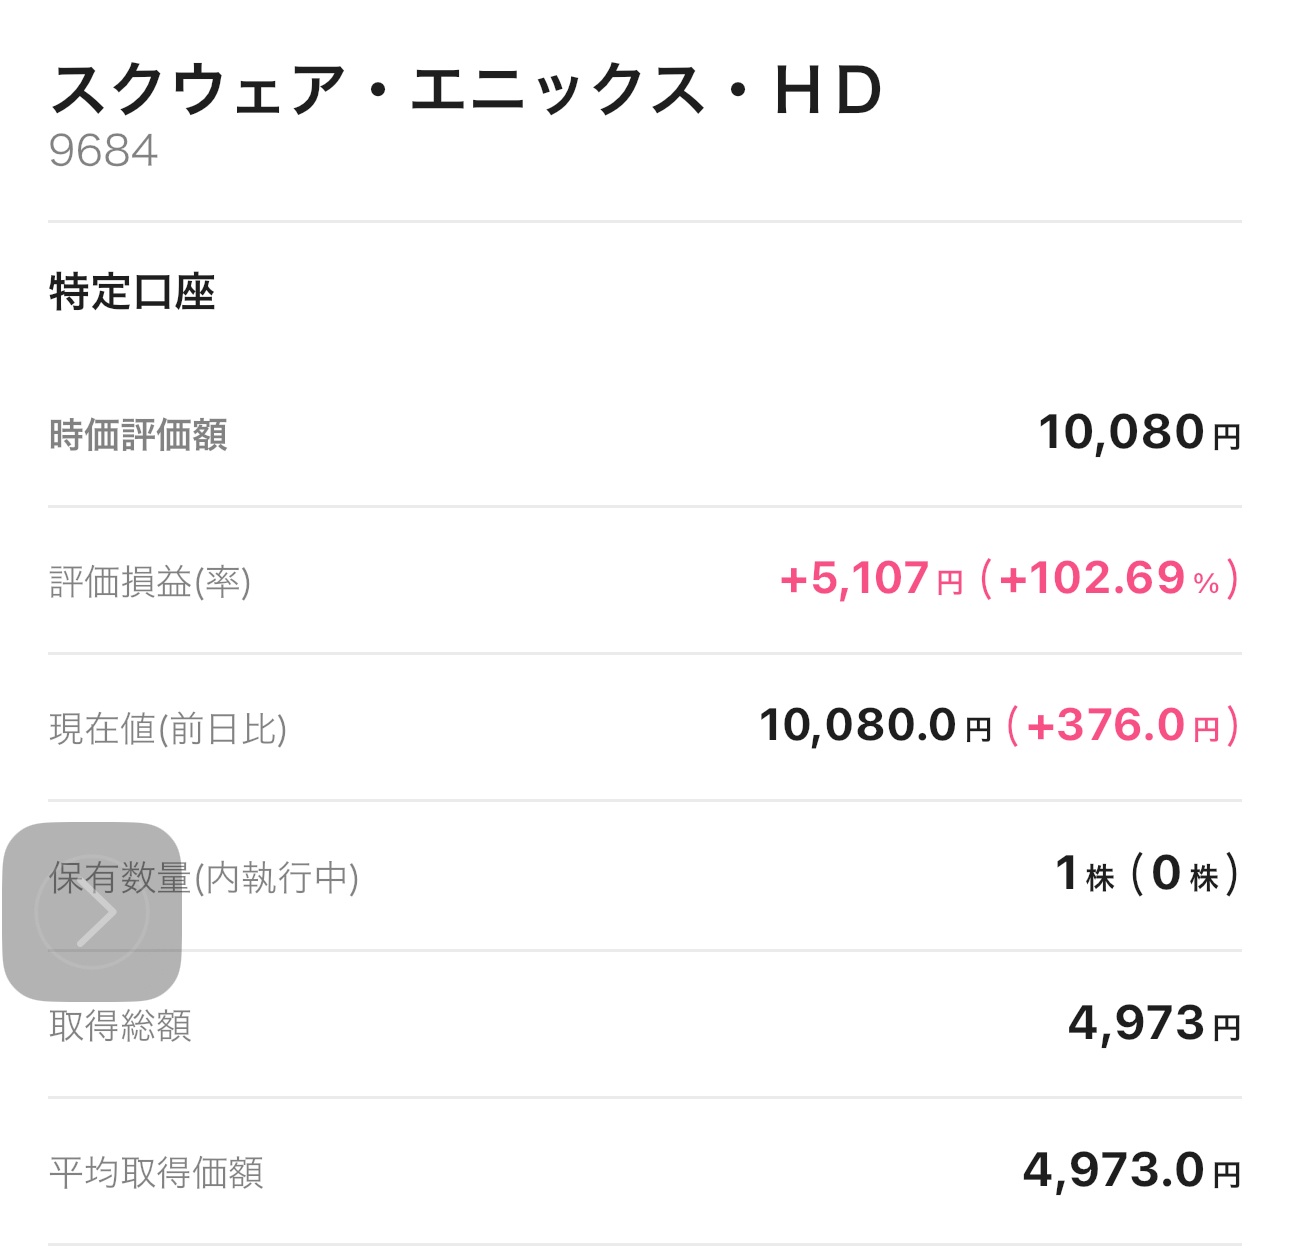Tap the 評価損益(率) label

pyautogui.click(x=150, y=581)
